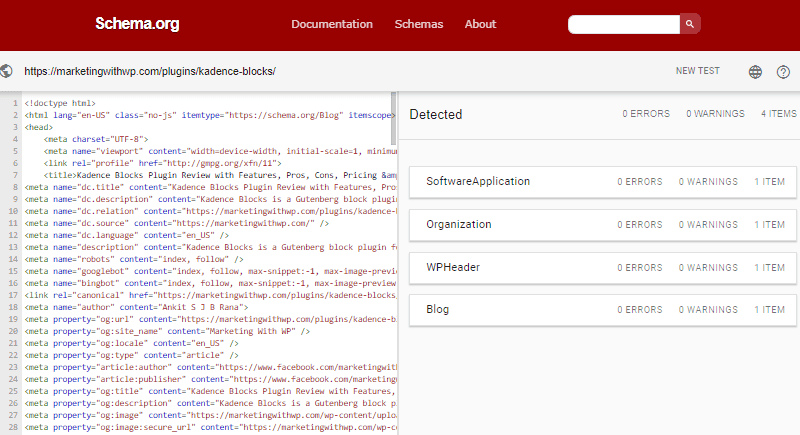Expand the SoftwareApplication result
The image size is (800, 435).
[x=603, y=182]
